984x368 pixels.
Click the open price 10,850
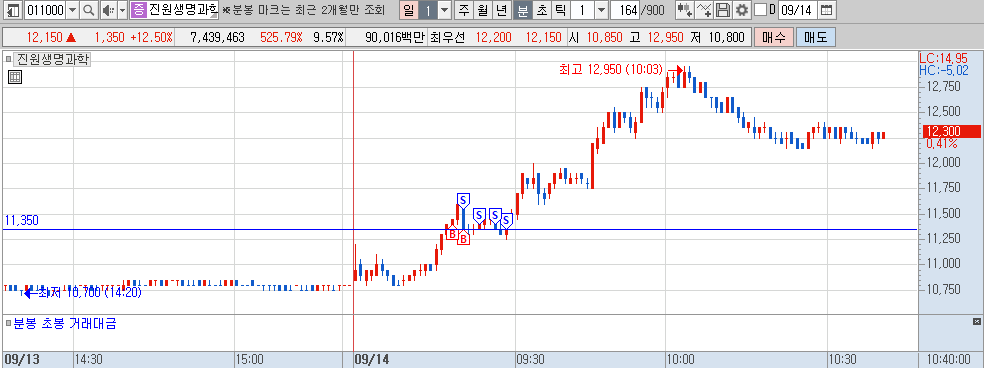point(604,37)
